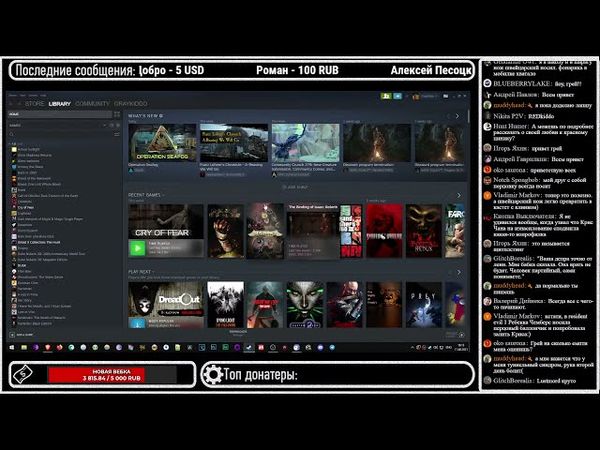This screenshot has height=450, width=600.
Task: Open the Cry of Fear recent game banner
Action: [166, 222]
